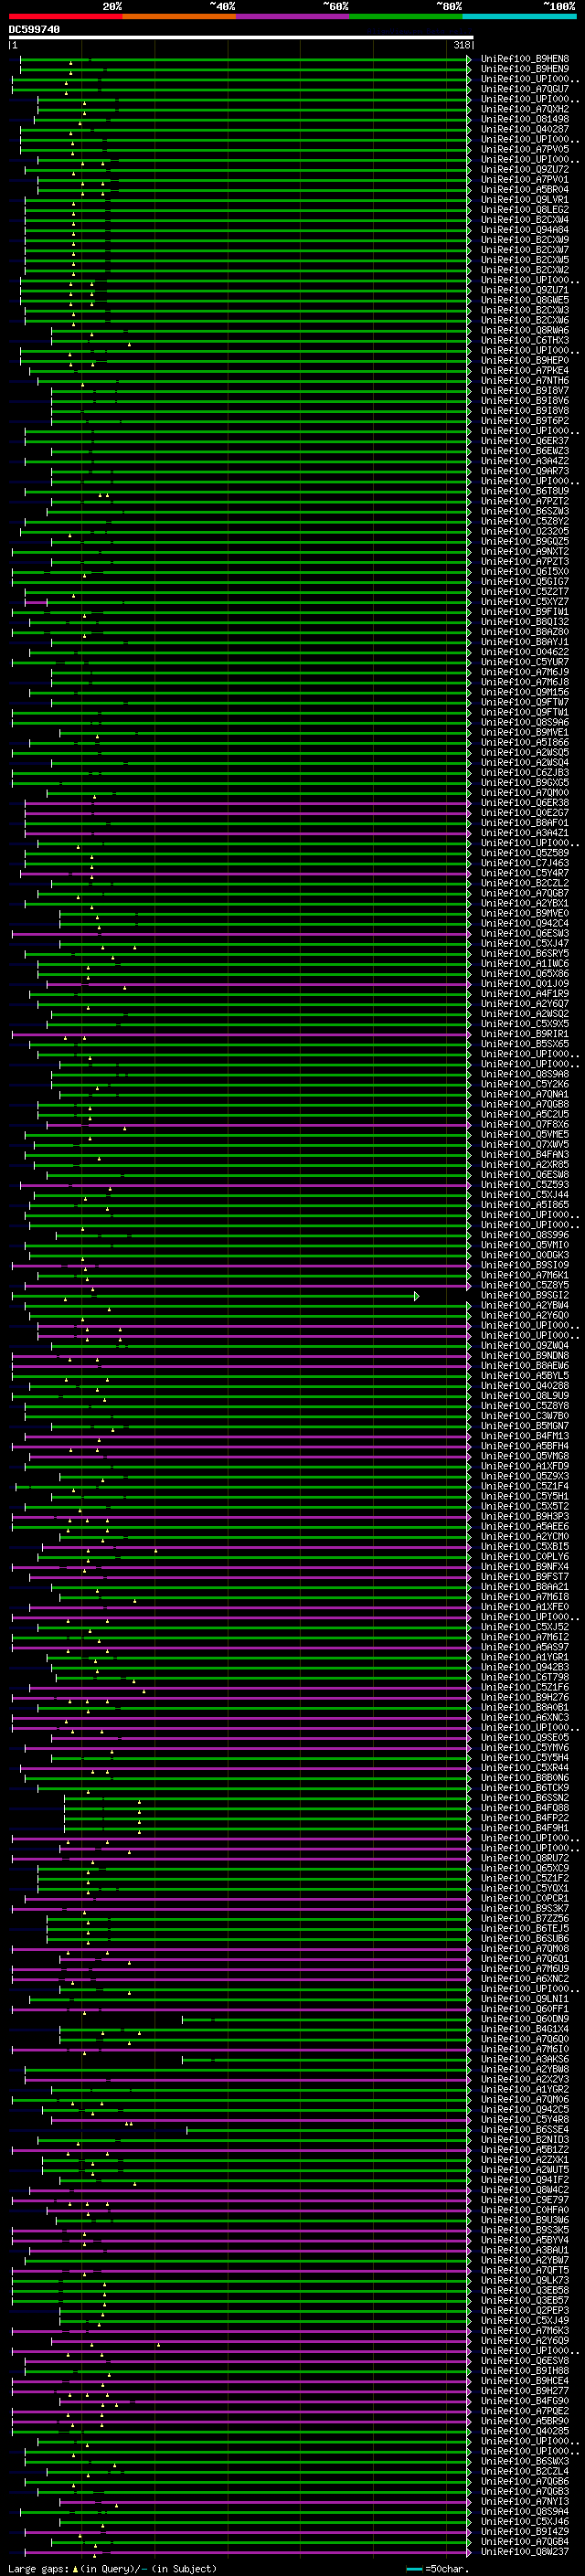Click the green ~80% identity legend segment
585x2576 pixels.
(406, 16)
